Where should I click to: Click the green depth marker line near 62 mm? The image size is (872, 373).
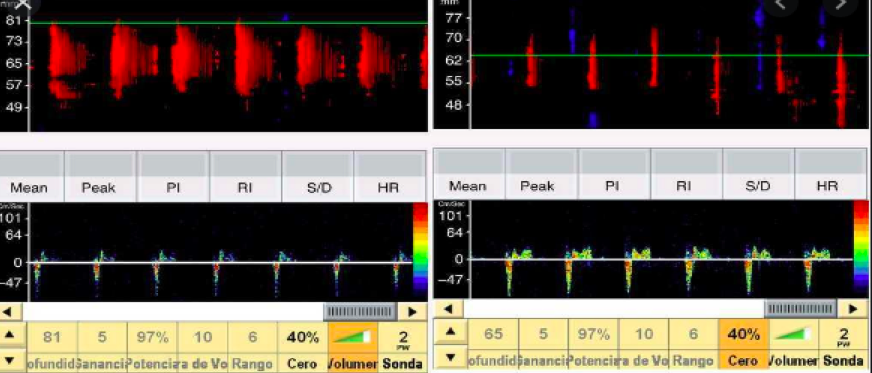click(670, 55)
